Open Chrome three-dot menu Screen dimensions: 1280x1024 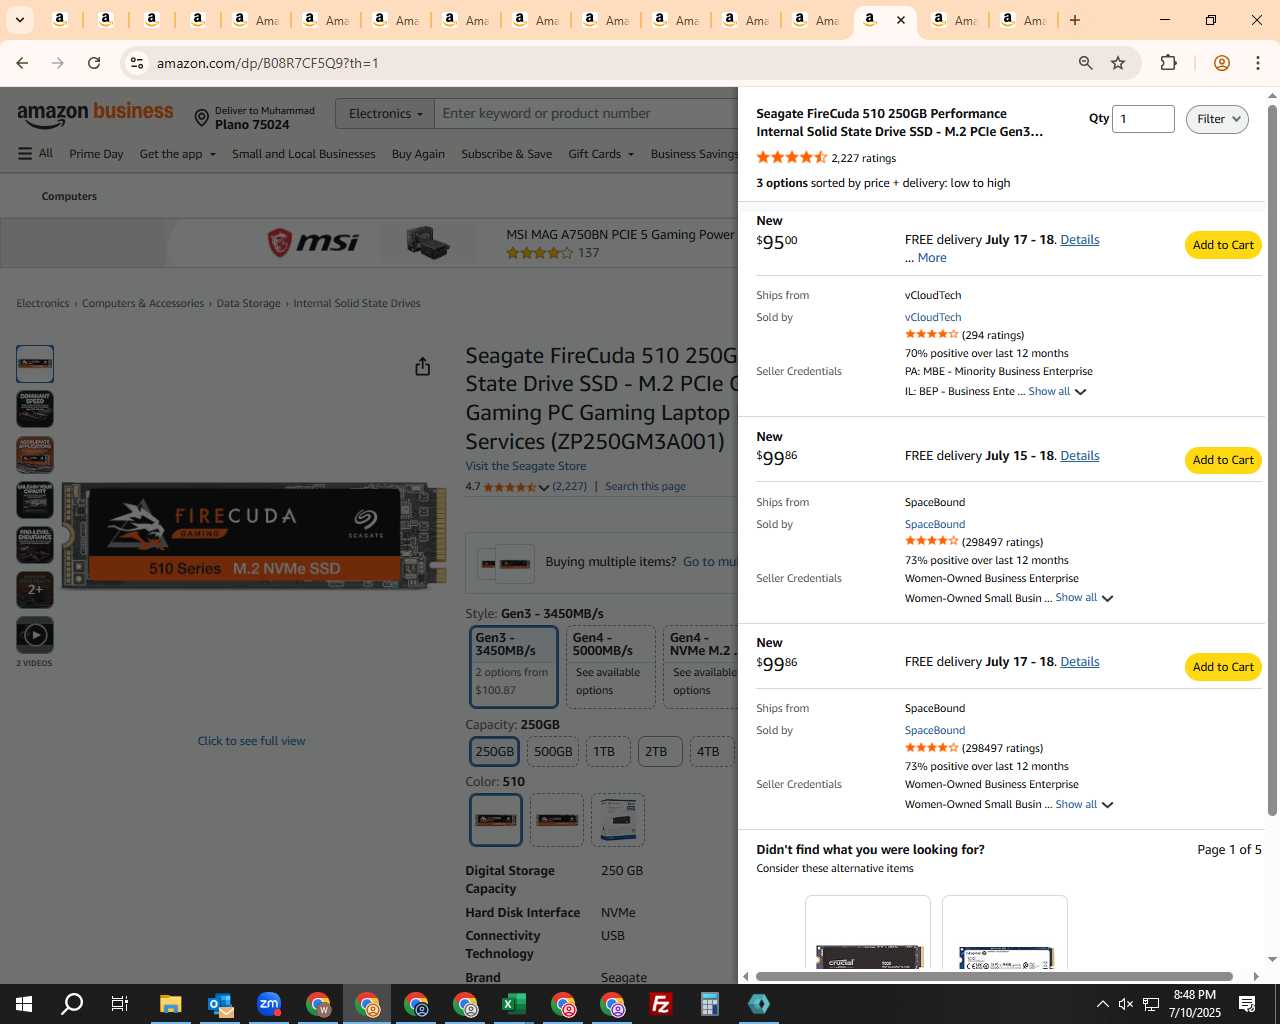1258,63
